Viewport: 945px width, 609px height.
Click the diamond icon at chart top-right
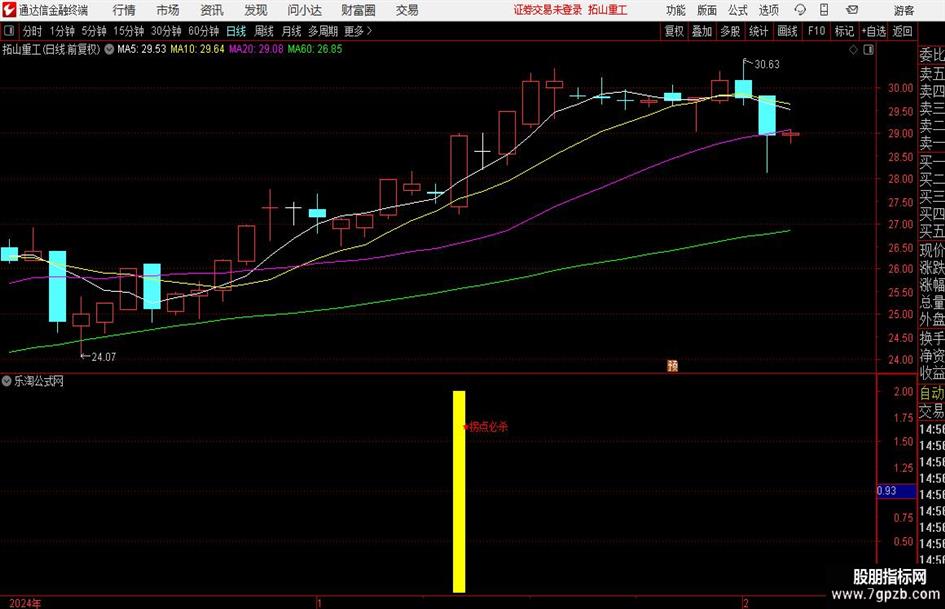click(853, 50)
